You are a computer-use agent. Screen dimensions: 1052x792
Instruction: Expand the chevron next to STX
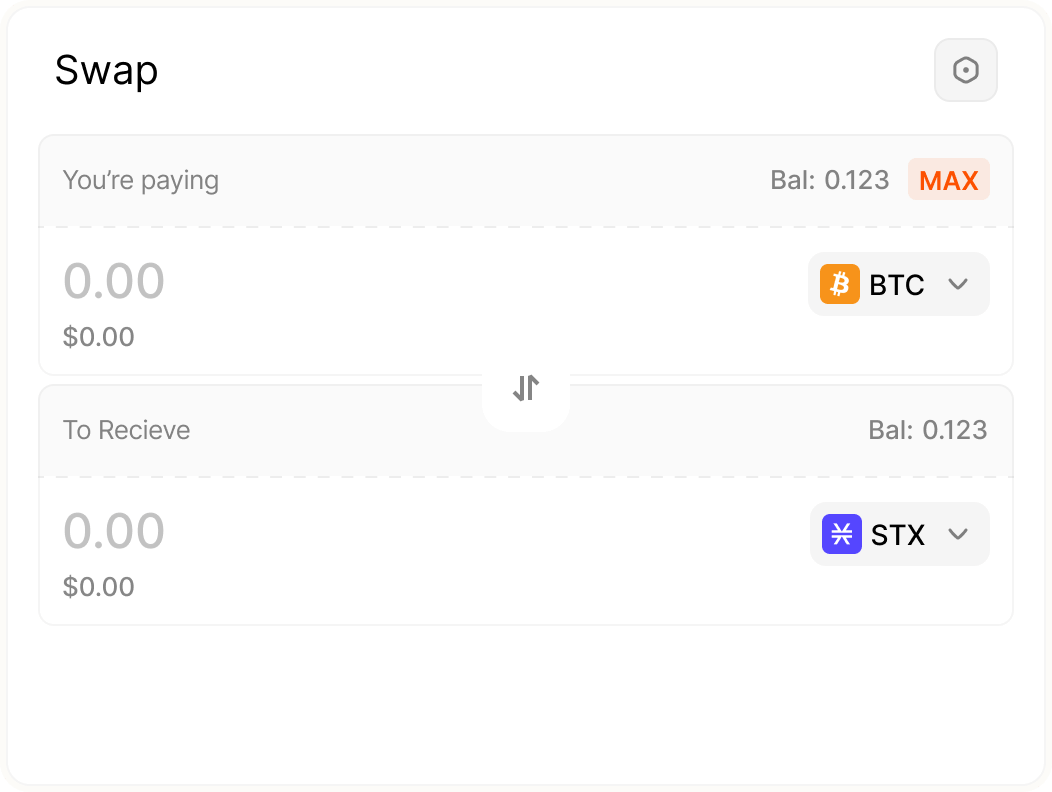(958, 534)
